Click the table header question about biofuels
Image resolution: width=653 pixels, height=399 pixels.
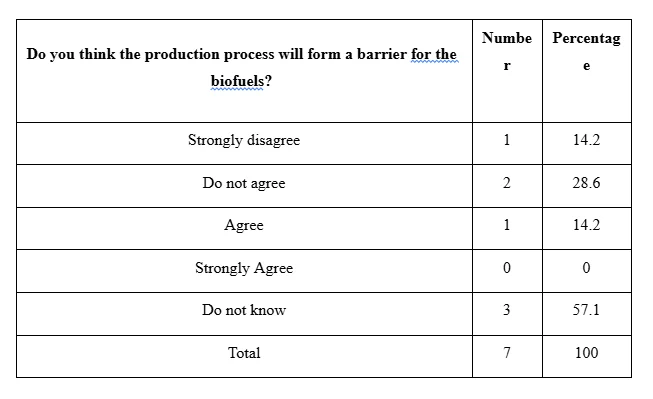point(242,67)
